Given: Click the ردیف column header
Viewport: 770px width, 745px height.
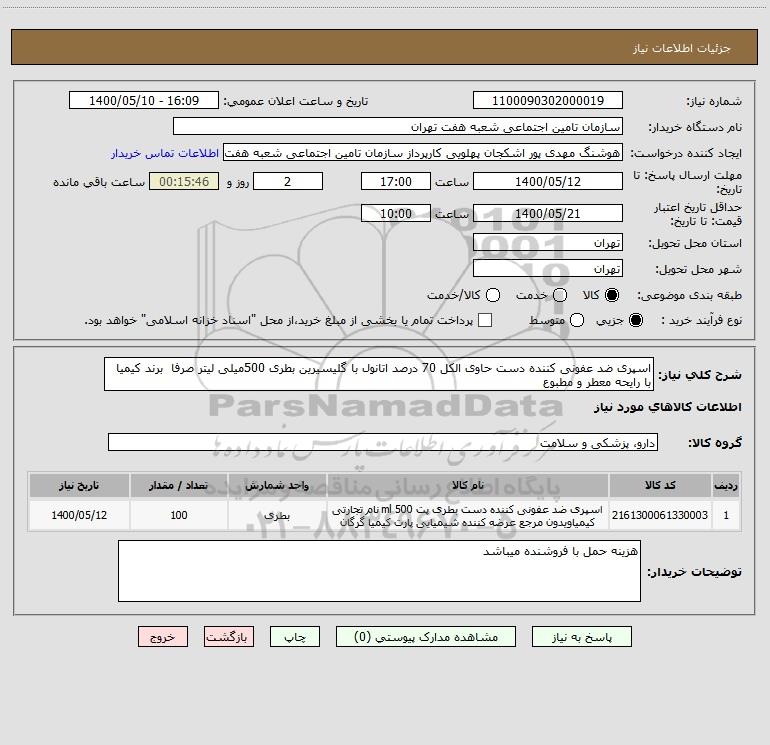Looking at the screenshot, I should pyautogui.click(x=726, y=486).
